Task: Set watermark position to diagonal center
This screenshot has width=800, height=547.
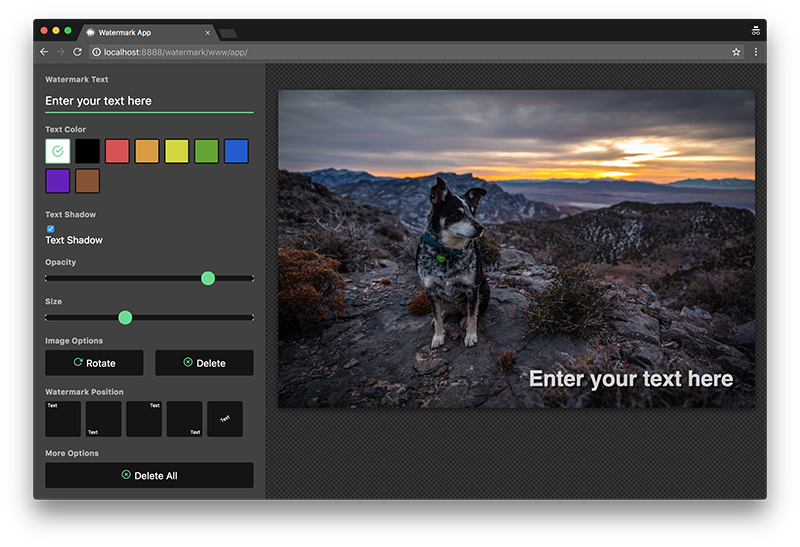Action: coord(225,419)
